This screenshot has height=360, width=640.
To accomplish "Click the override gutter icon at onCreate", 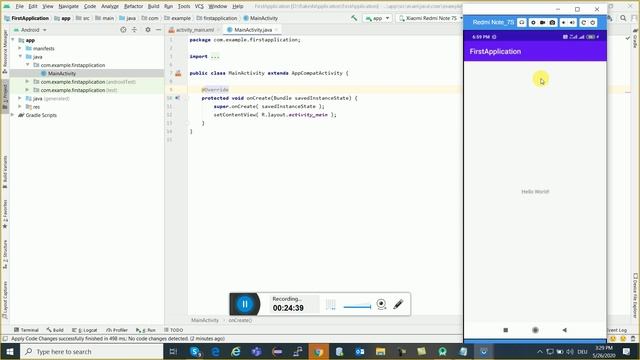I will [178, 98].
